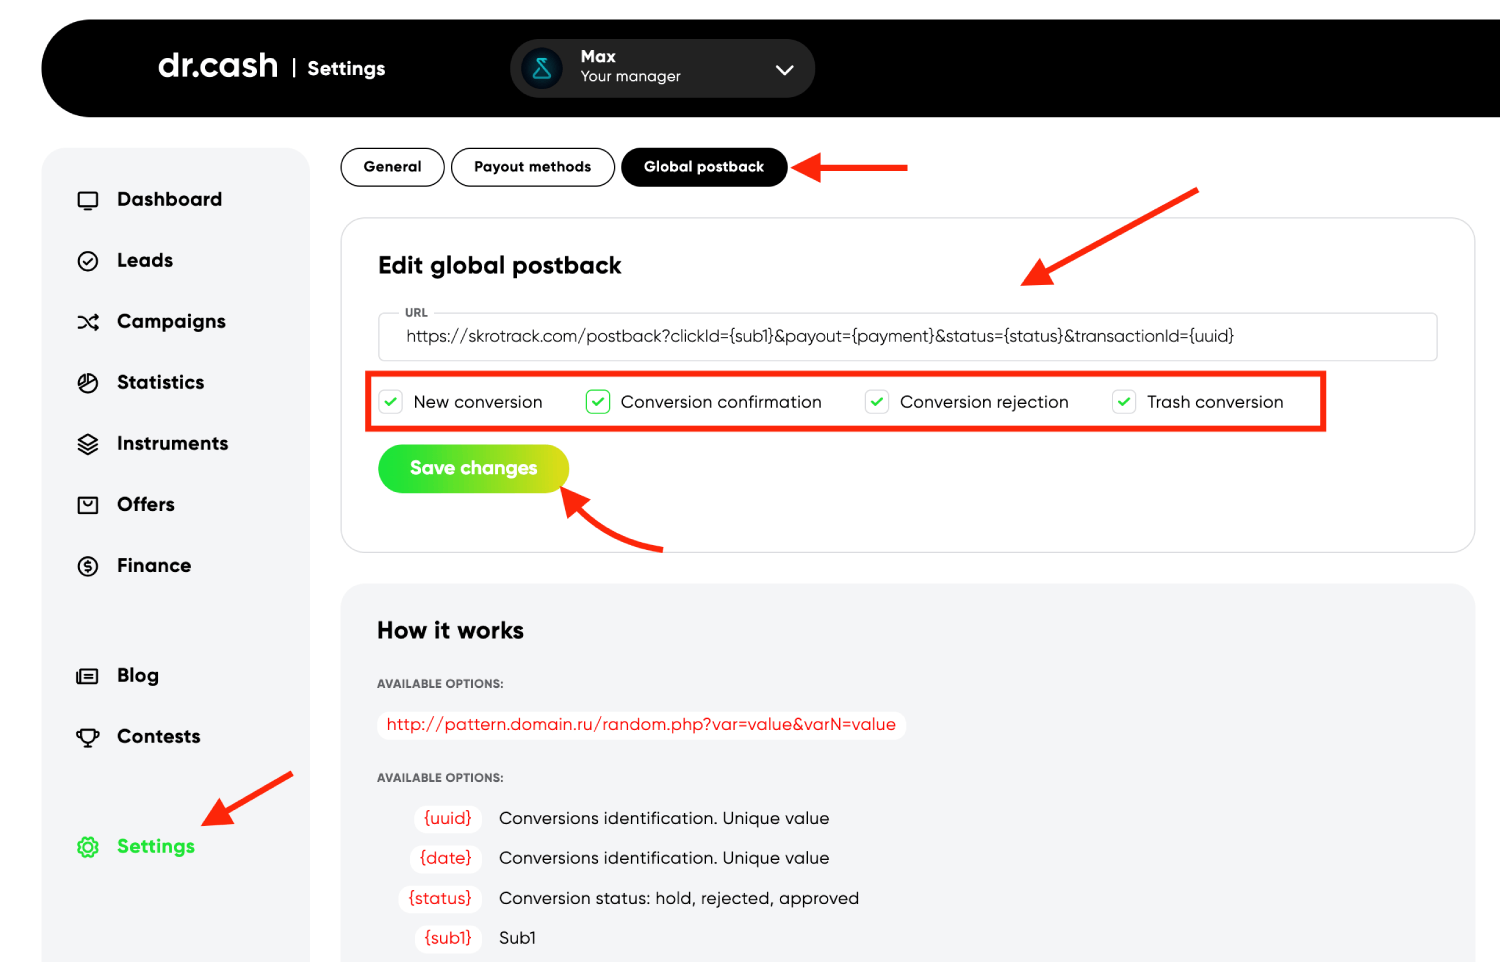Toggle the New conversion checkbox
Viewport: 1500px width, 962px height.
[x=391, y=402]
